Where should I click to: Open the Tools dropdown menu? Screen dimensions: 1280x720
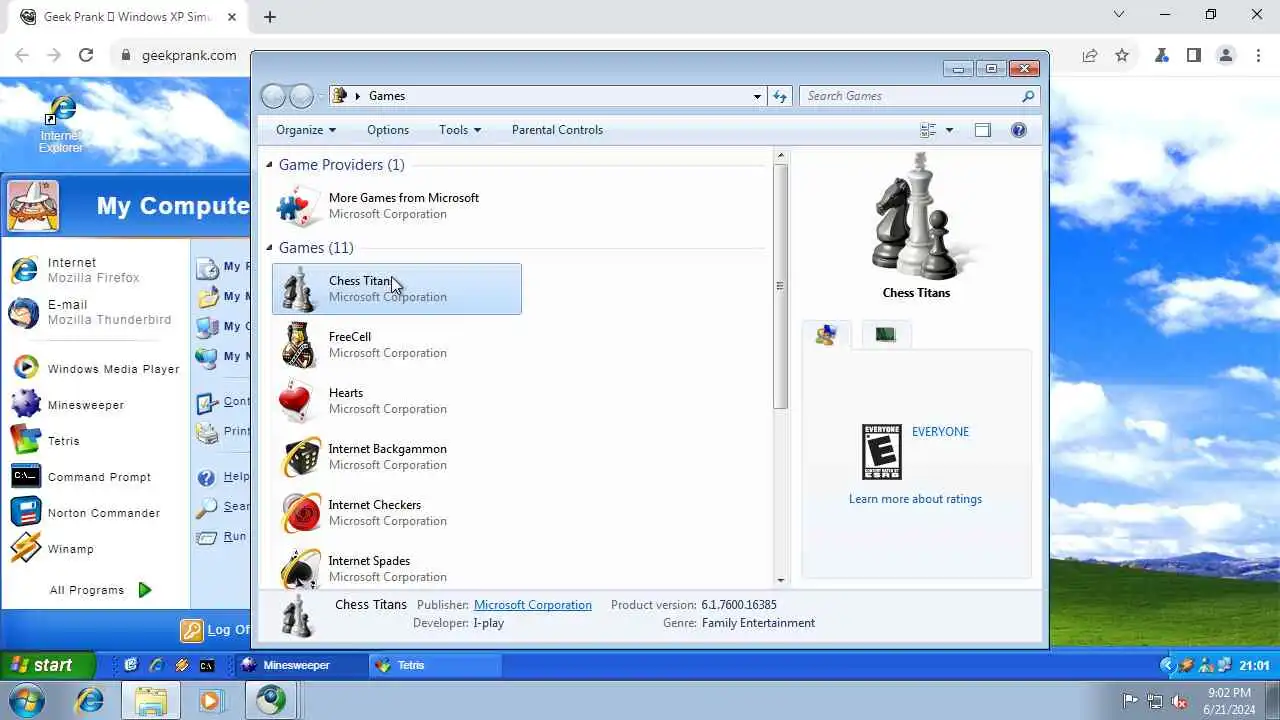460,130
